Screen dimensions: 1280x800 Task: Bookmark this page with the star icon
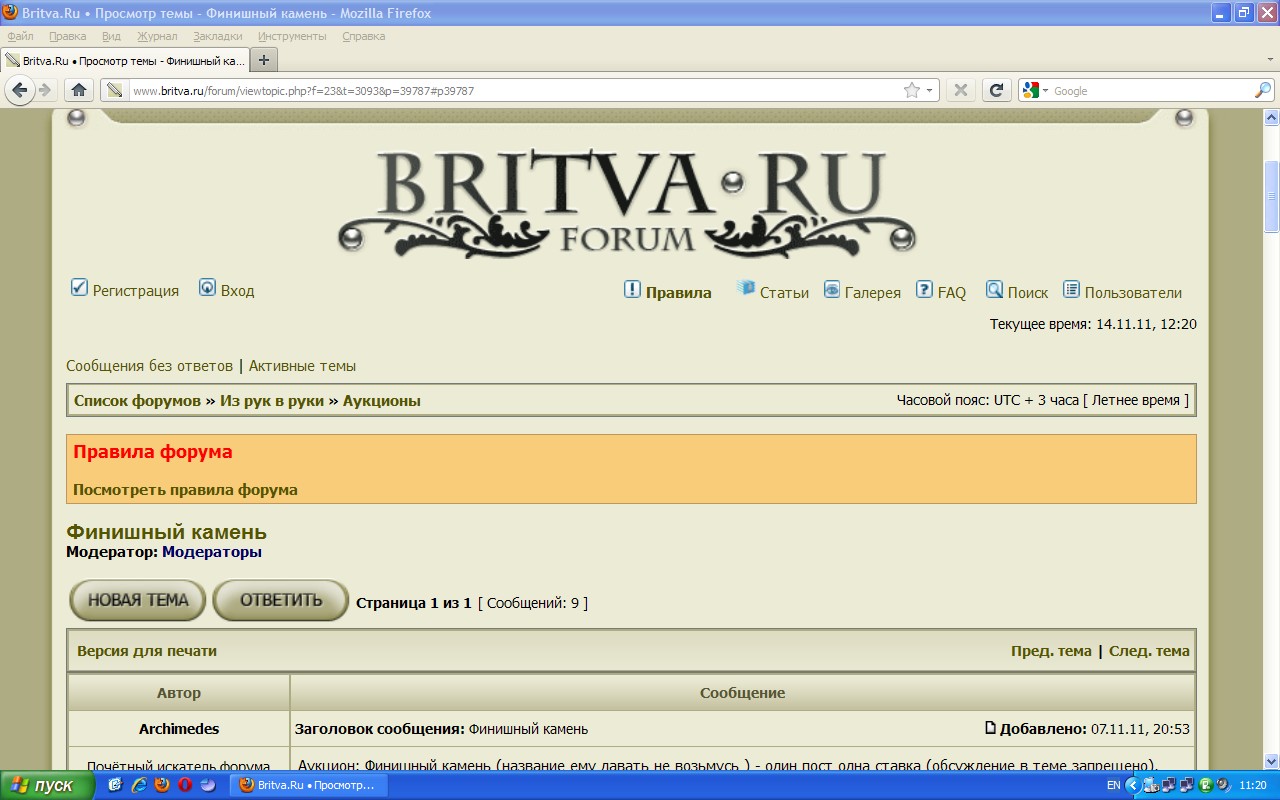pyautogui.click(x=911, y=90)
